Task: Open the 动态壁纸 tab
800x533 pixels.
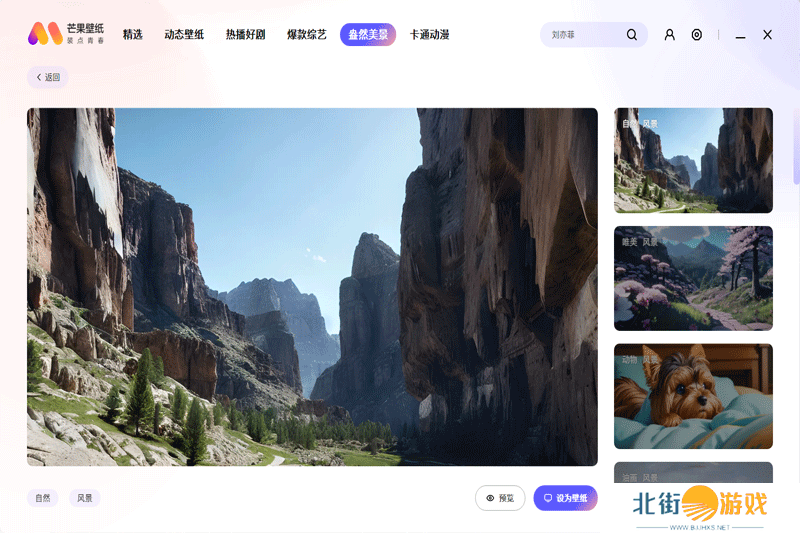Action: coord(184,35)
